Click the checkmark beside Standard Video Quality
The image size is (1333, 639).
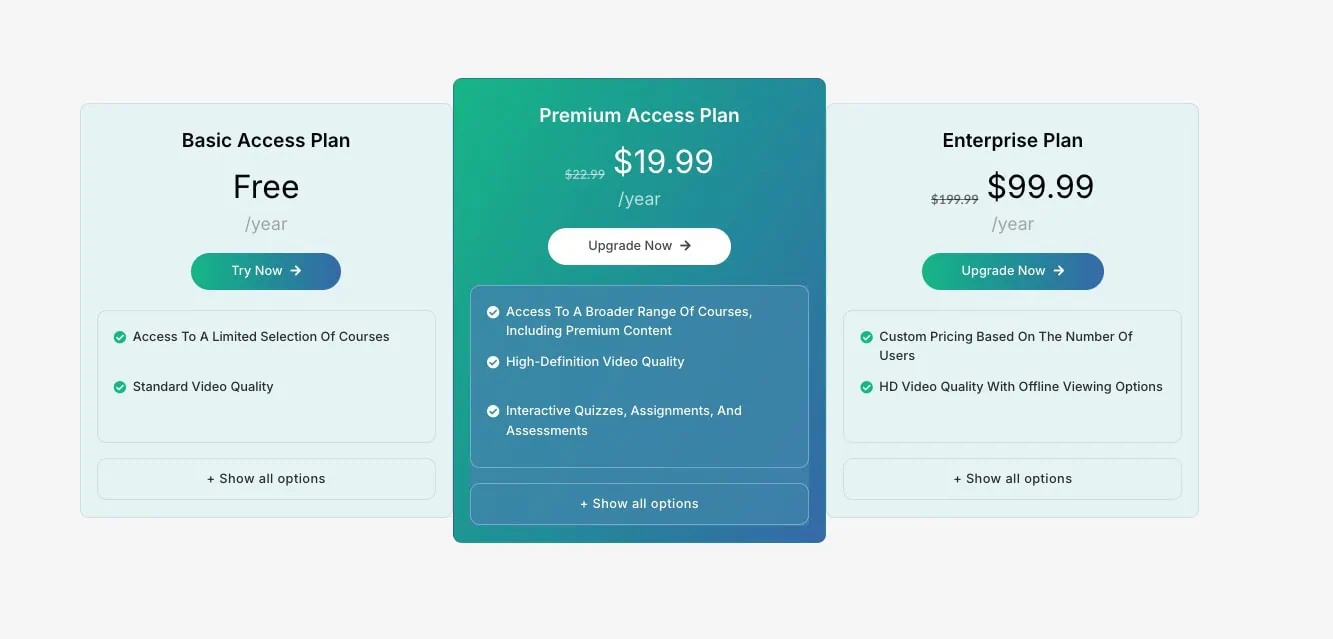[x=118, y=387]
